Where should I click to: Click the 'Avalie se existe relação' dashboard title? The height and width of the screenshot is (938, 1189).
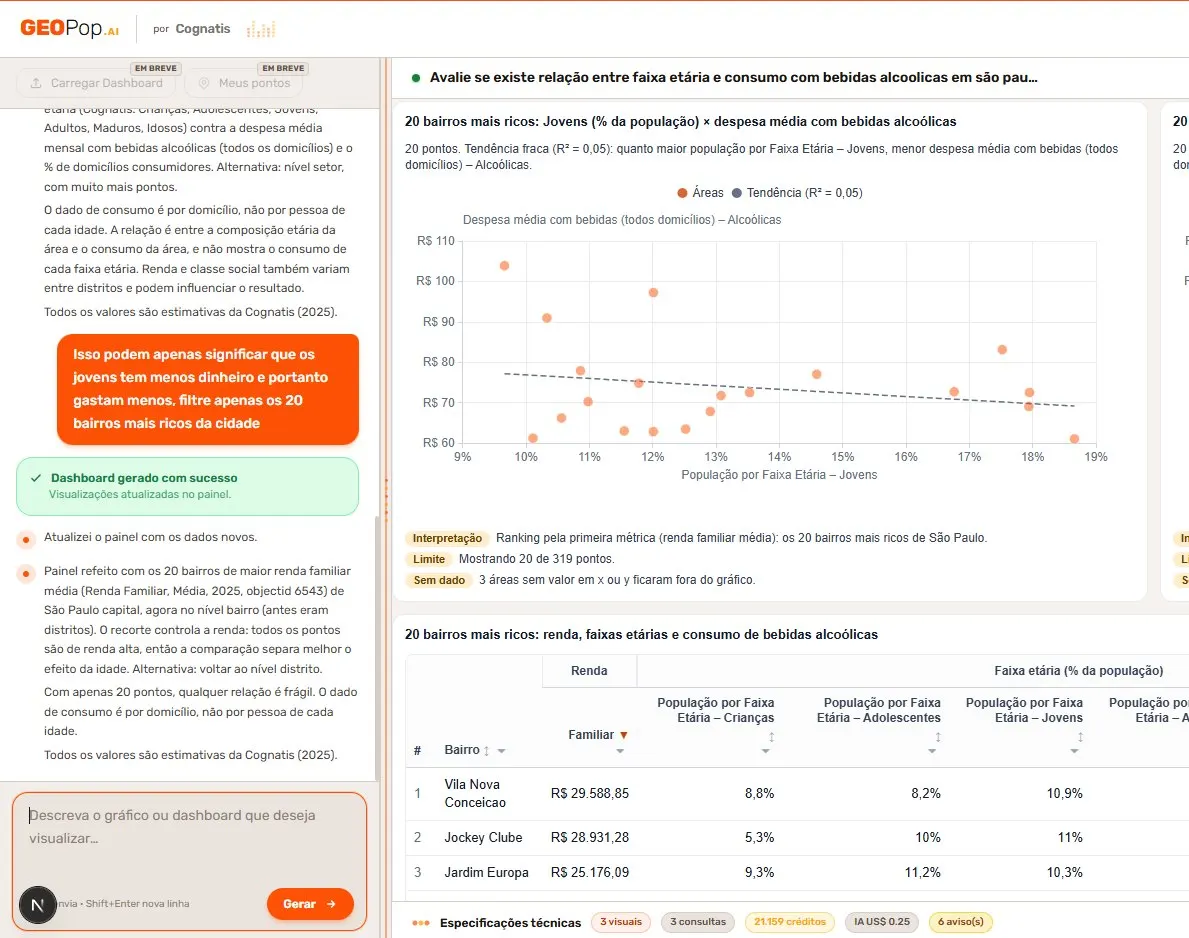click(733, 77)
